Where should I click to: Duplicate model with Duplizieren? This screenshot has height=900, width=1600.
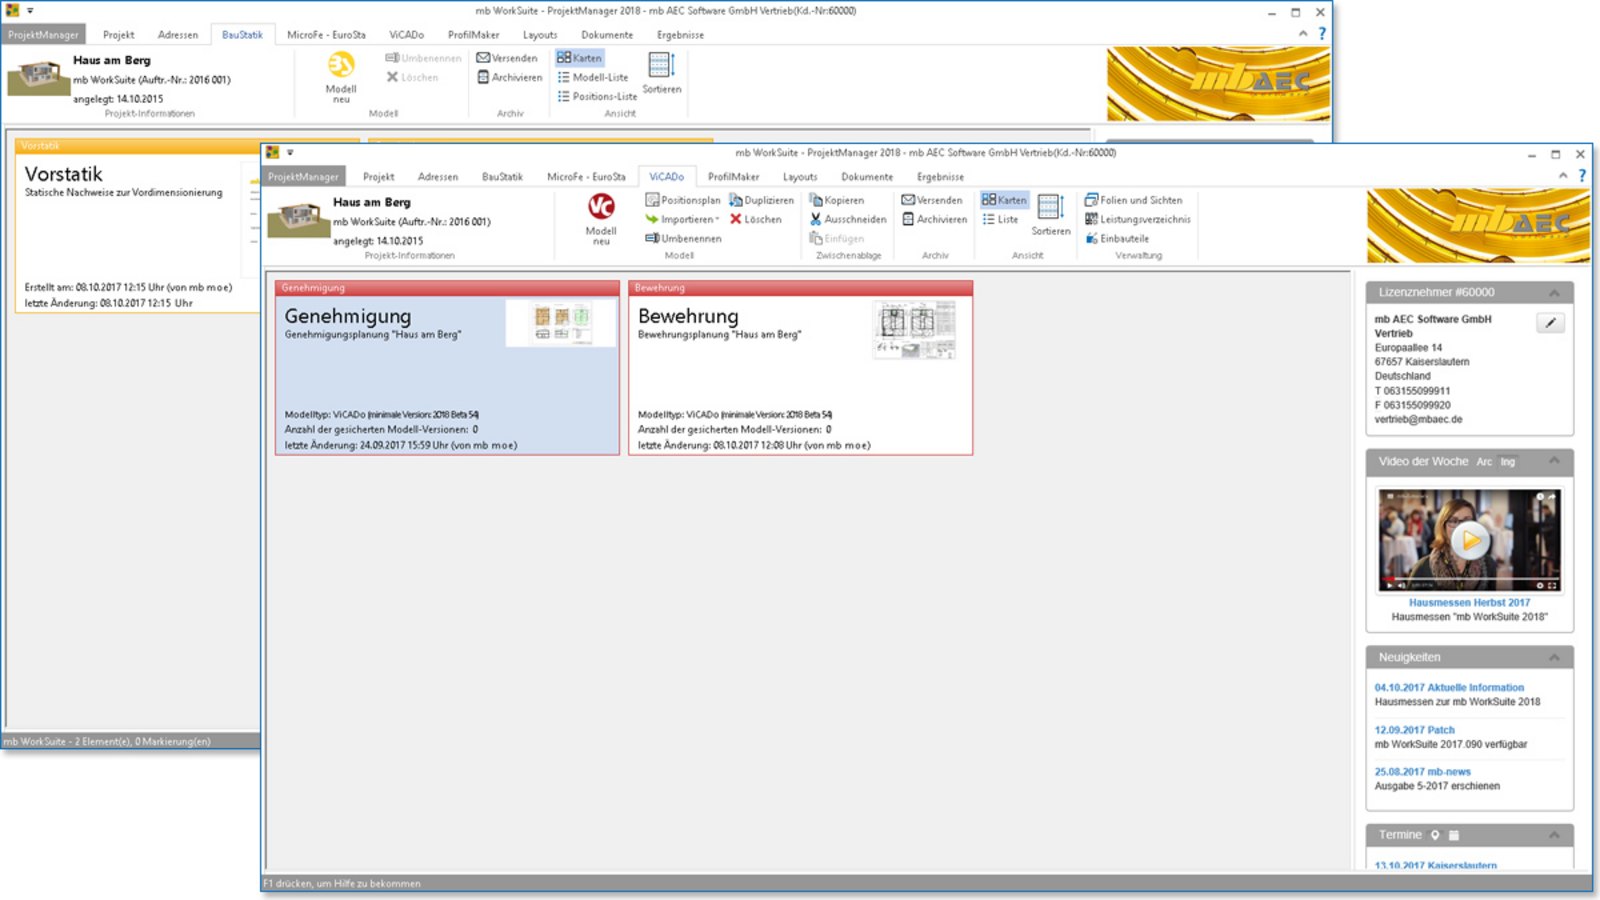tap(761, 200)
